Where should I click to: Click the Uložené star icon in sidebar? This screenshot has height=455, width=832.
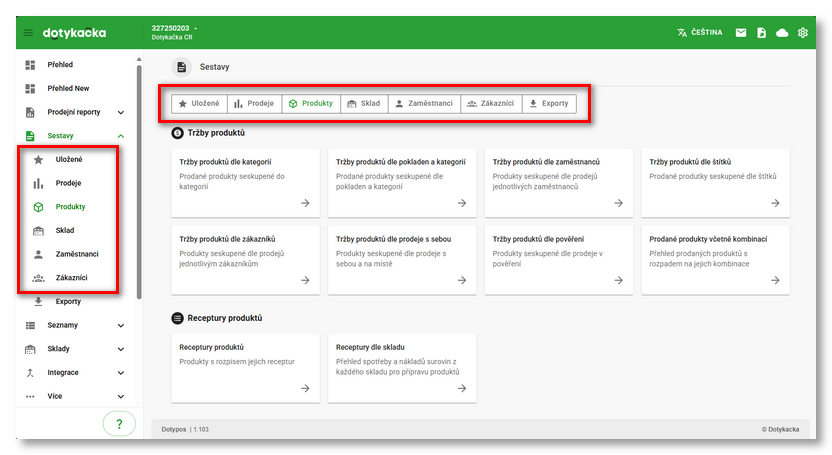point(38,160)
